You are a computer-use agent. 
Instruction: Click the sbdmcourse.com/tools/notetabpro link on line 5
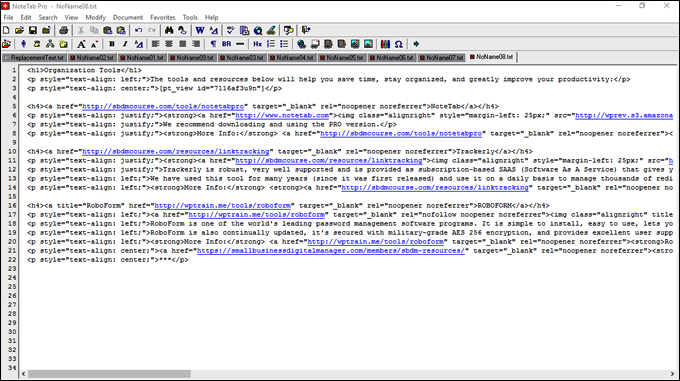(x=163, y=106)
